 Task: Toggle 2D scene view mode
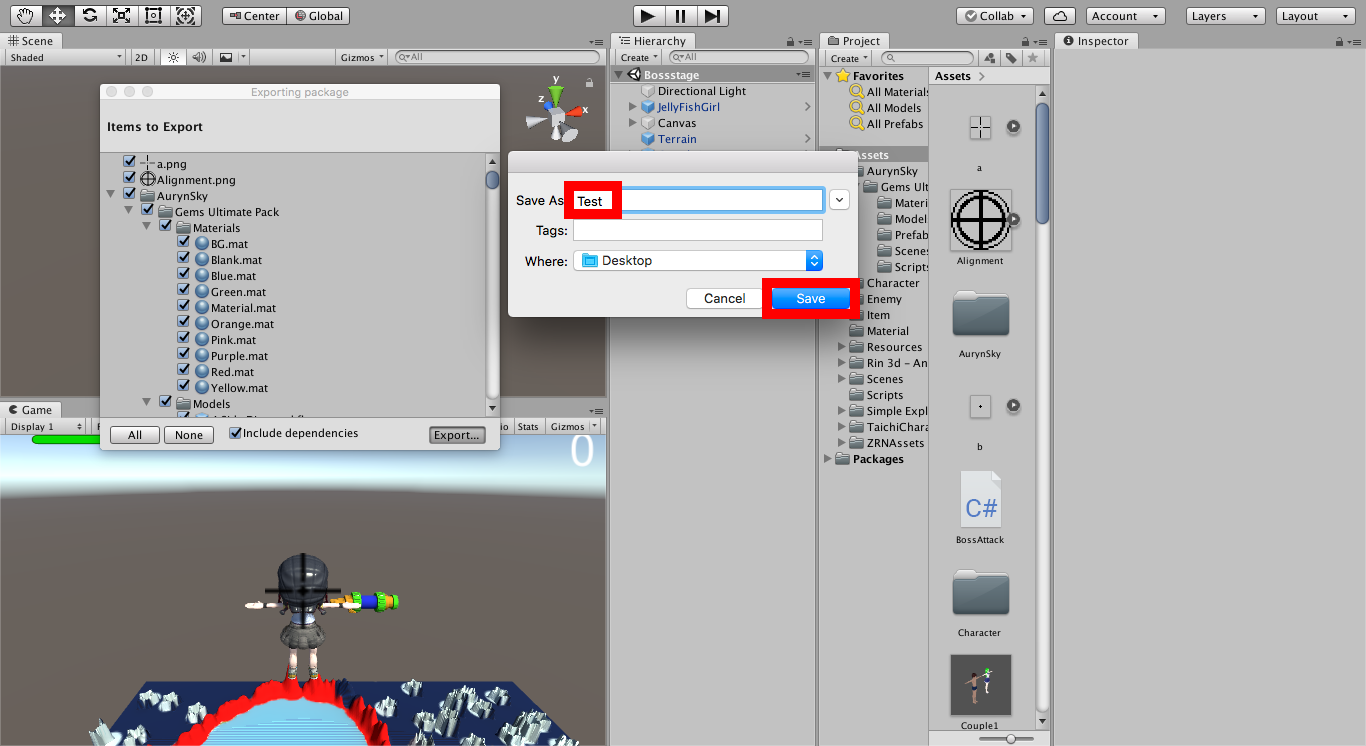coord(141,57)
